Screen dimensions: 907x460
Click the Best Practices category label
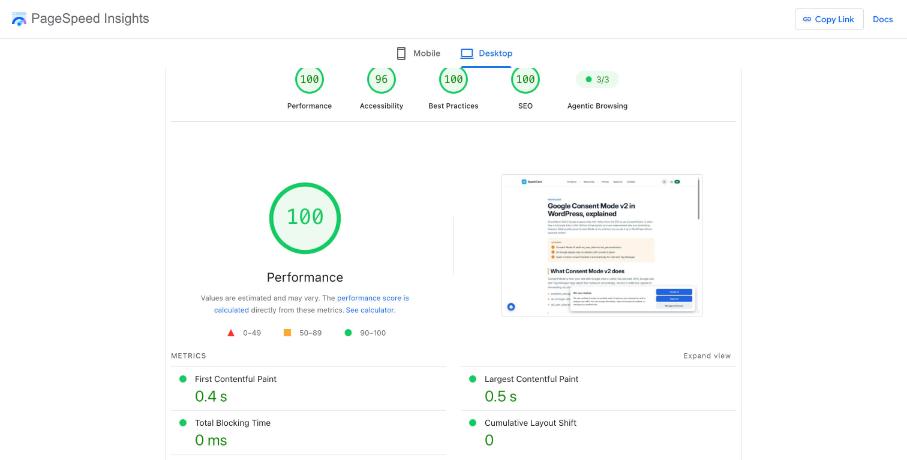click(453, 106)
